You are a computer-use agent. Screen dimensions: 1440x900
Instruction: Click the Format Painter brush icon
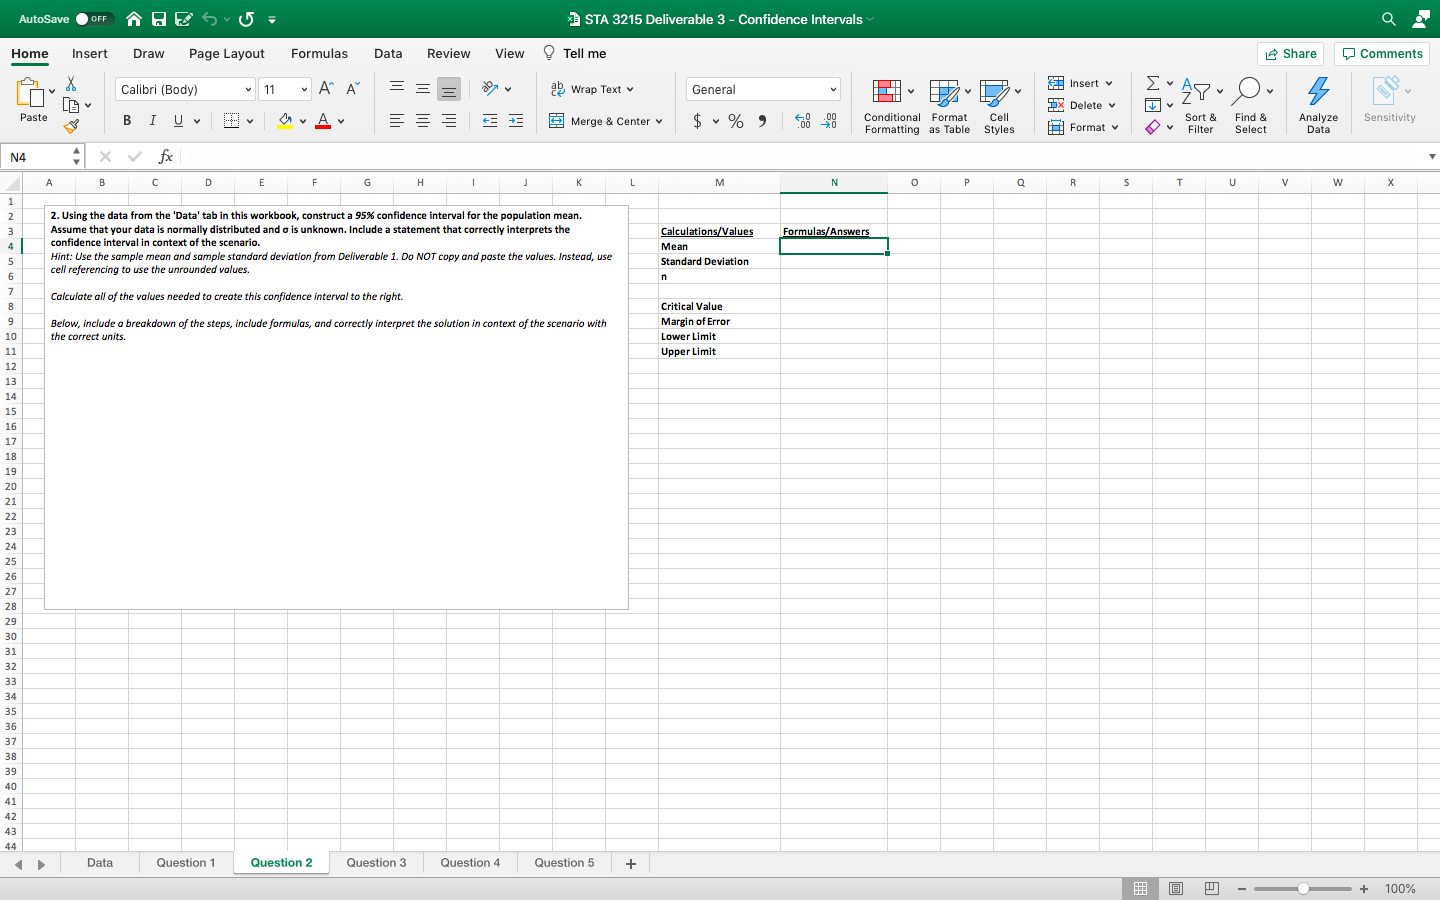click(71, 126)
